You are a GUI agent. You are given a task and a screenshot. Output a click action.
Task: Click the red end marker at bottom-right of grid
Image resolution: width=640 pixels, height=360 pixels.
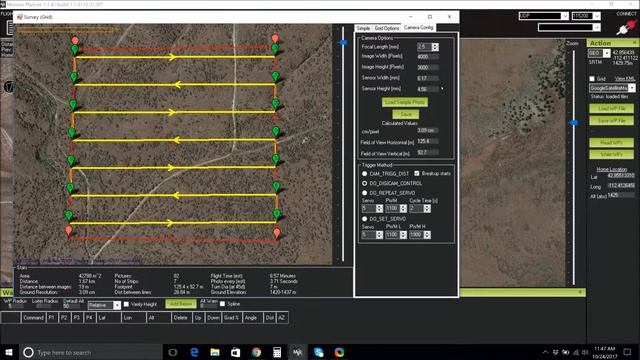coord(277,233)
